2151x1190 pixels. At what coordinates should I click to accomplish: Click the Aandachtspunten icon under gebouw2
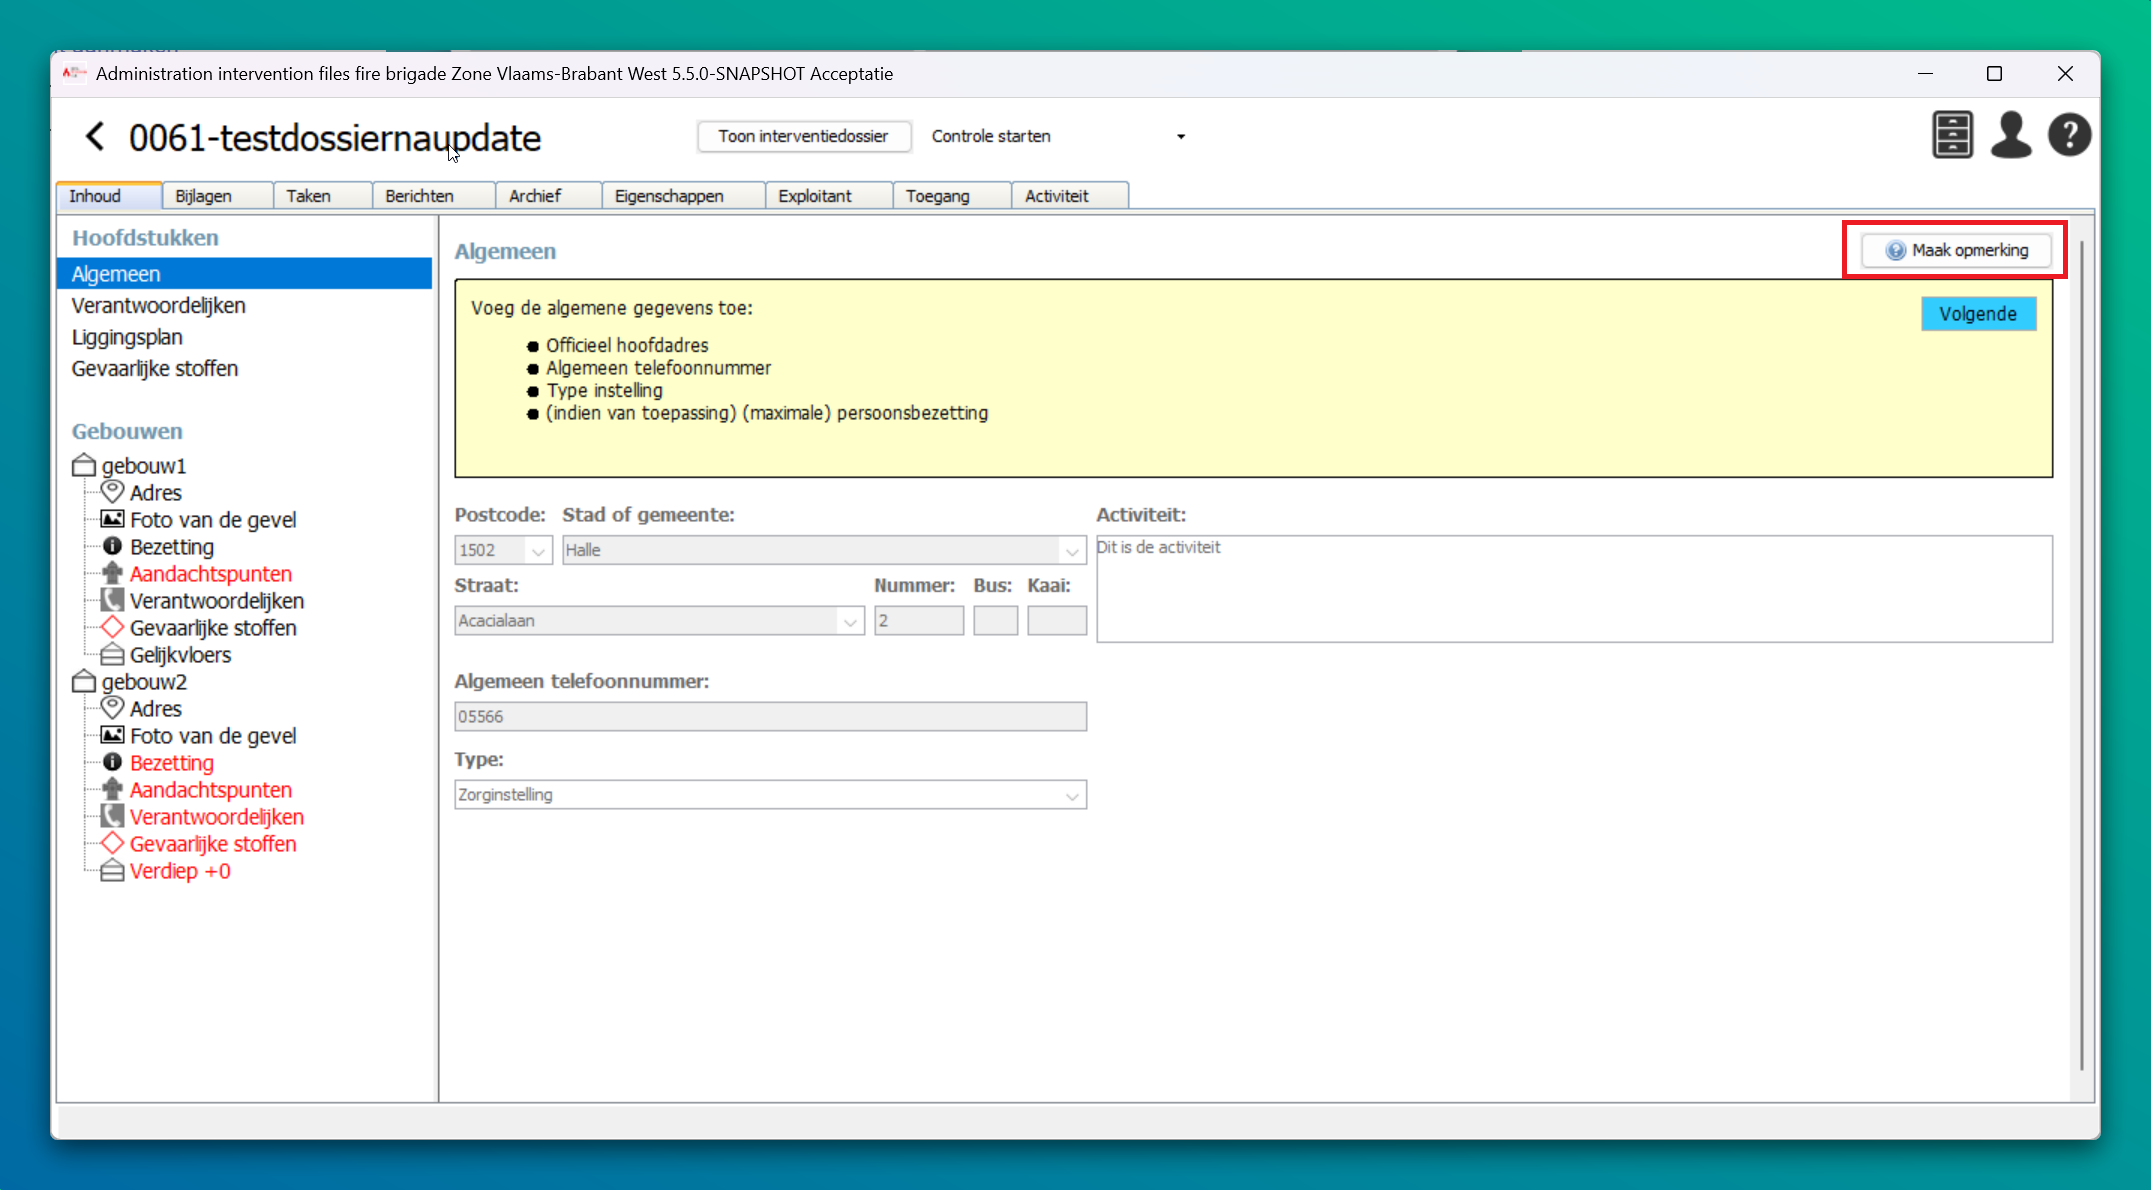click(x=112, y=789)
